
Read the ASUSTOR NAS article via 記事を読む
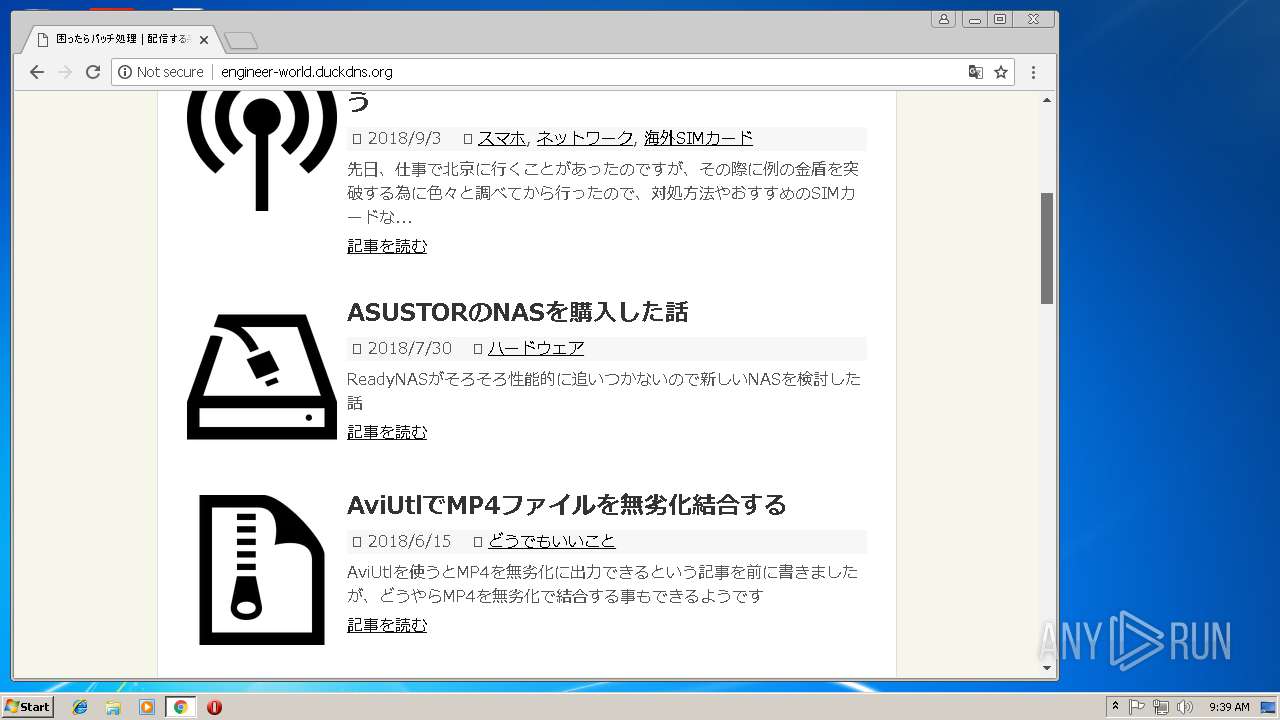coord(387,432)
